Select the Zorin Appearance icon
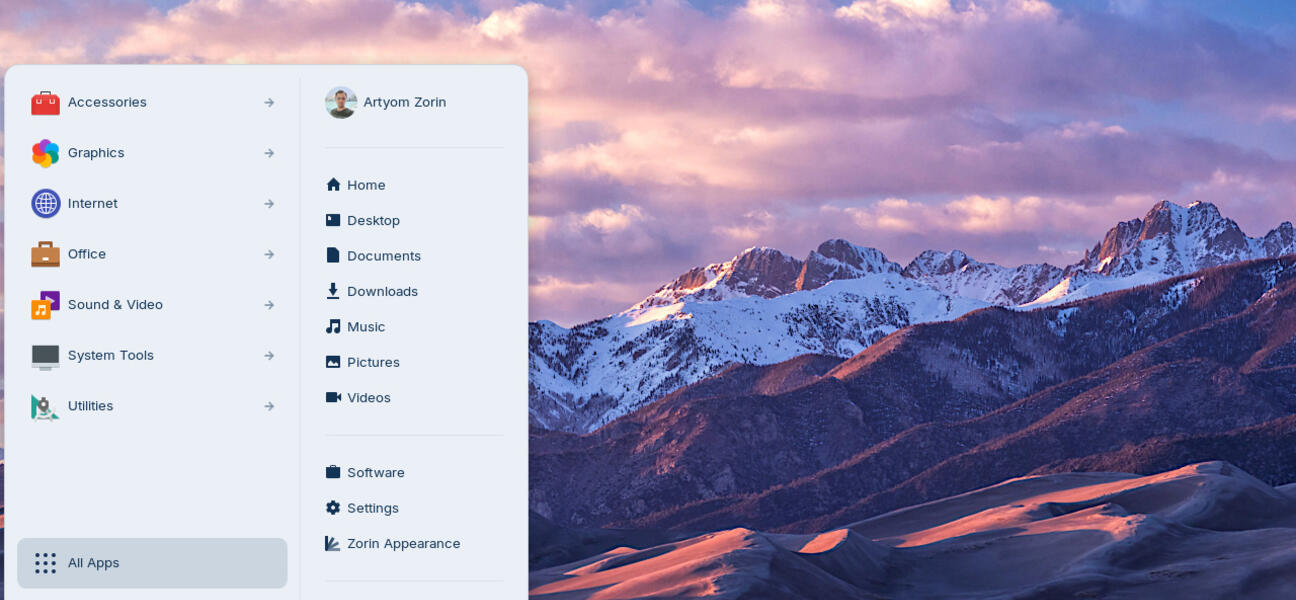Image resolution: width=1296 pixels, height=600 pixels. click(x=332, y=543)
